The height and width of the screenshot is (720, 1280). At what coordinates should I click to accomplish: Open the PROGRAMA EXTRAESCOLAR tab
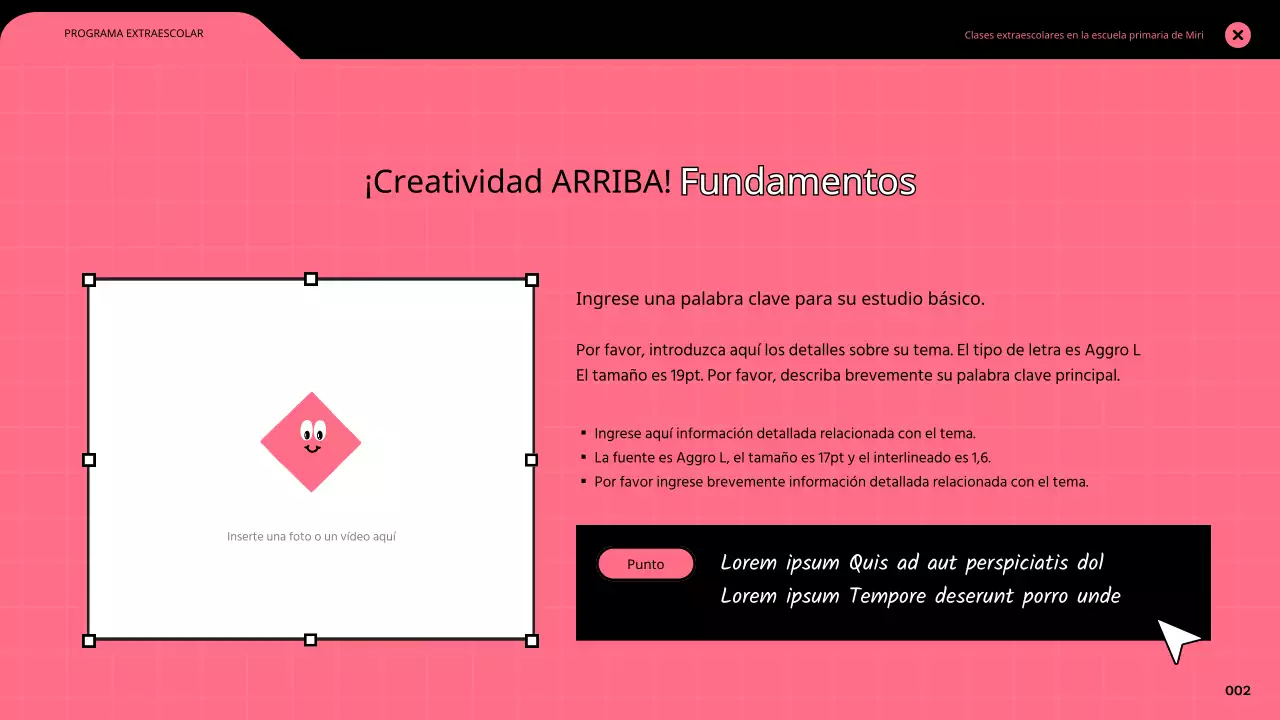[x=134, y=34]
